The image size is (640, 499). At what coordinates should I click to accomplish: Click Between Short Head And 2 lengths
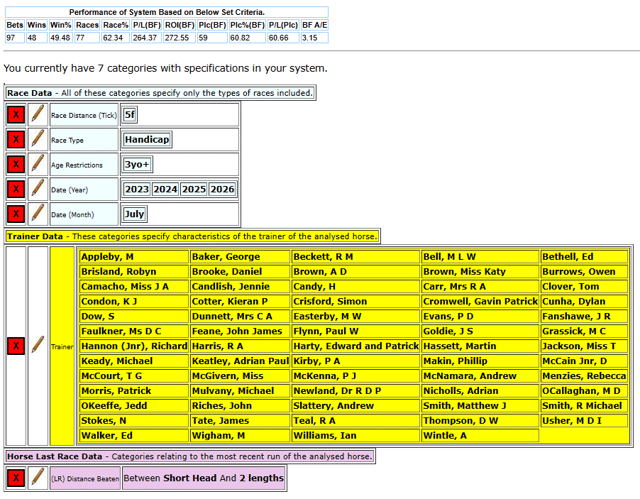[x=203, y=478]
